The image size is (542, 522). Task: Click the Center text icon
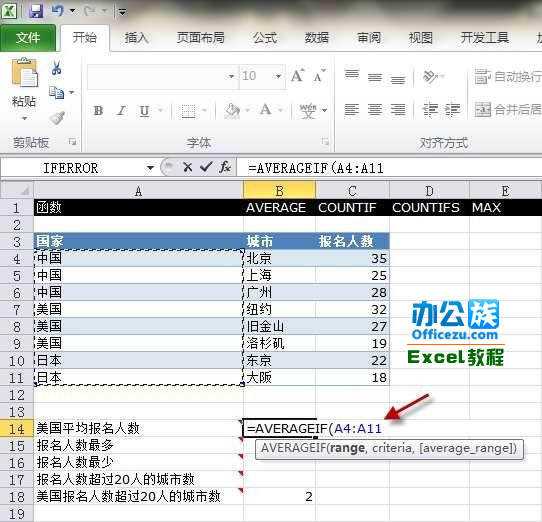click(x=375, y=110)
